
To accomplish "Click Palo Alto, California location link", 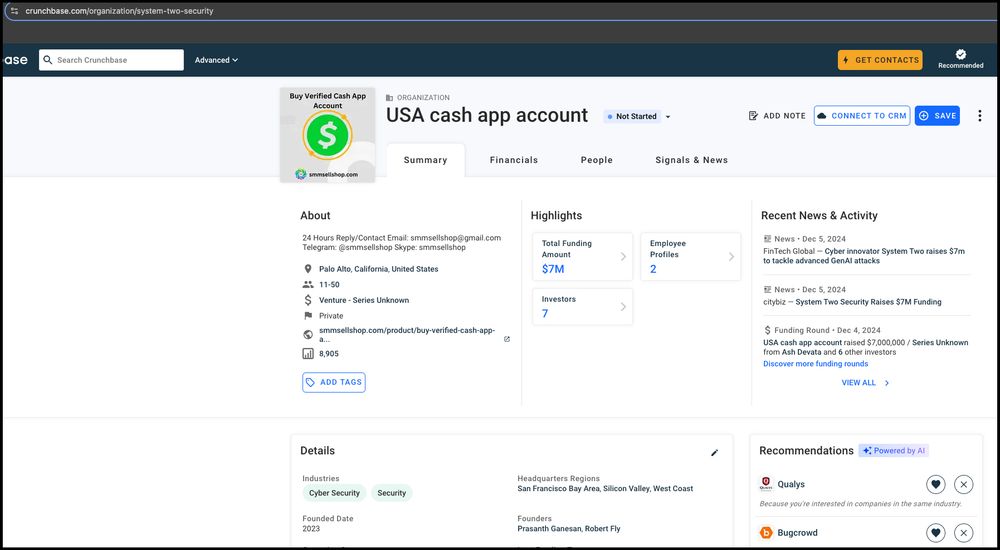I will tap(379, 269).
